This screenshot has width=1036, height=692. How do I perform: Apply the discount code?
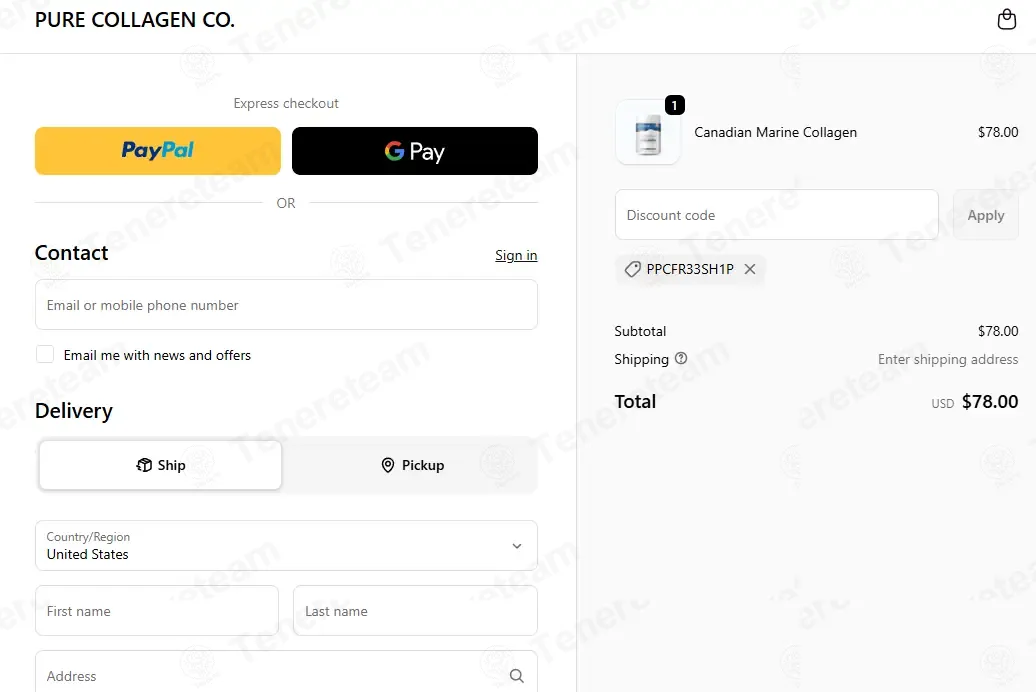[x=986, y=215]
